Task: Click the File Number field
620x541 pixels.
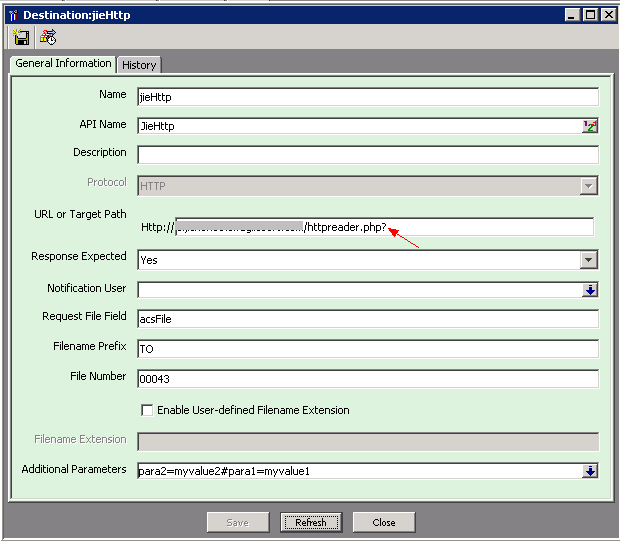Action: (x=366, y=379)
